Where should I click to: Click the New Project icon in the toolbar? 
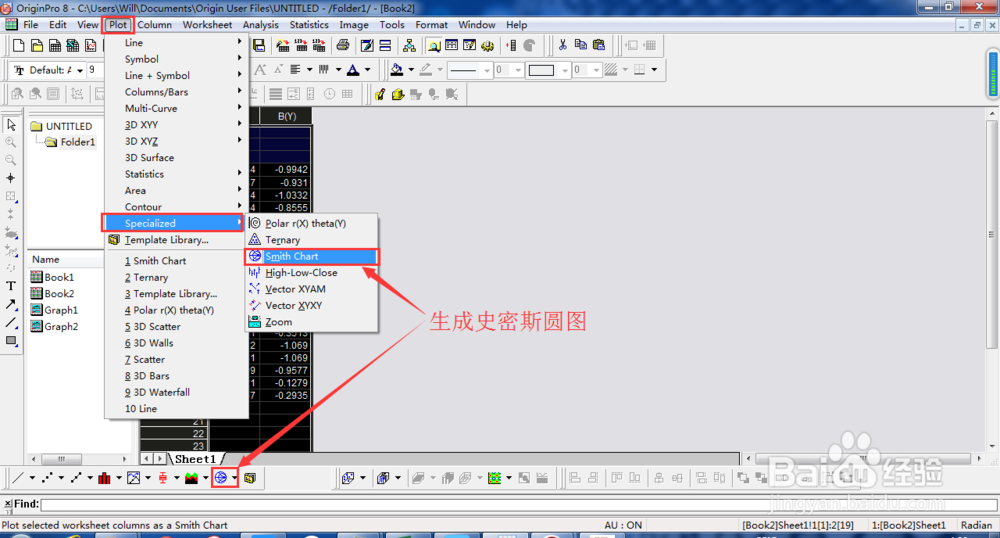[18, 45]
